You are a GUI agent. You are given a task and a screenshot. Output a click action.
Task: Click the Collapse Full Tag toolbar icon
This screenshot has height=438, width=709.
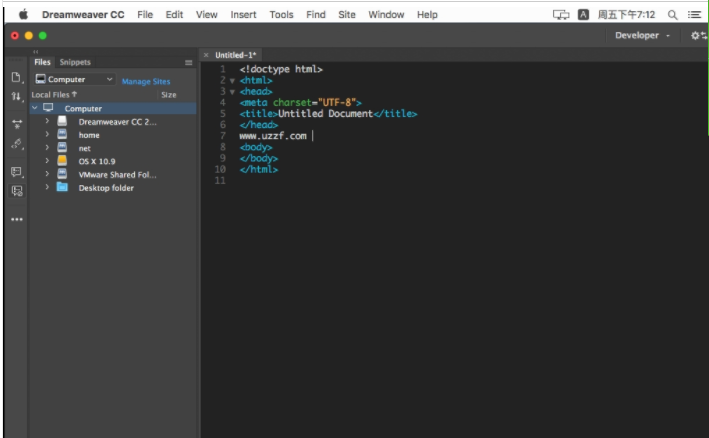[16, 124]
